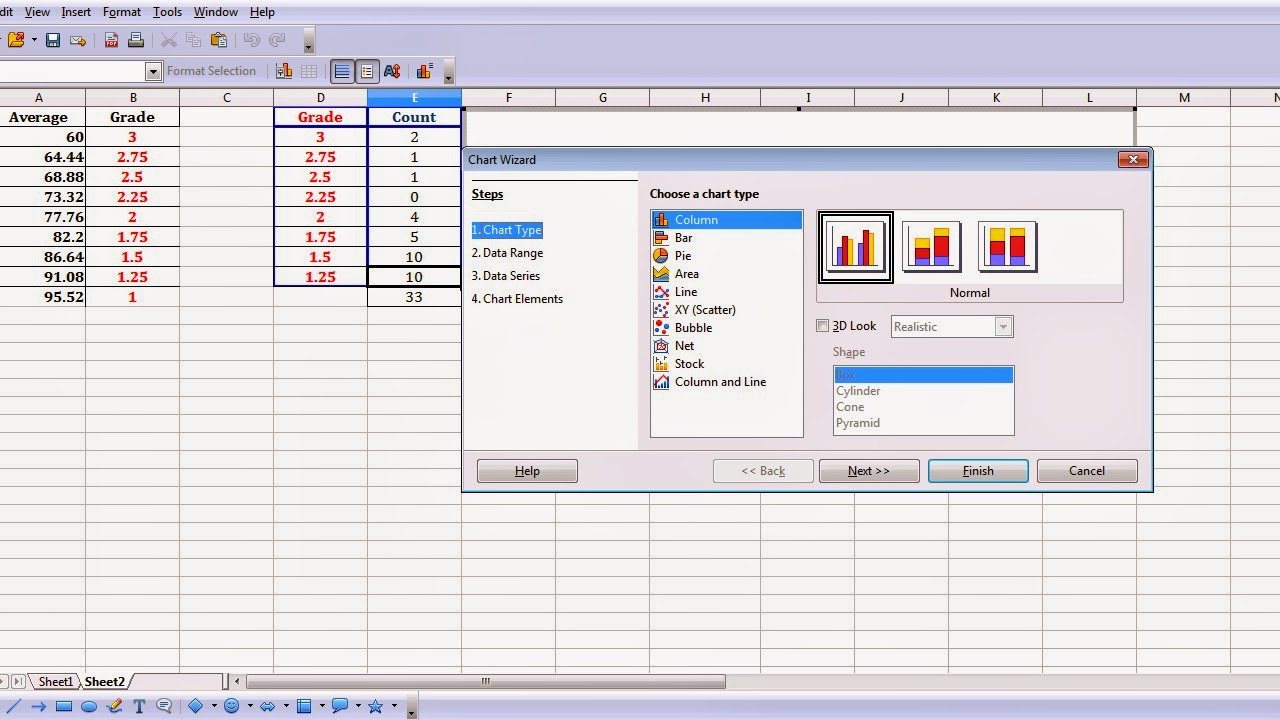Select the Scale Text icon on the formatting bar
This screenshot has width=1280, height=720.
393,70
